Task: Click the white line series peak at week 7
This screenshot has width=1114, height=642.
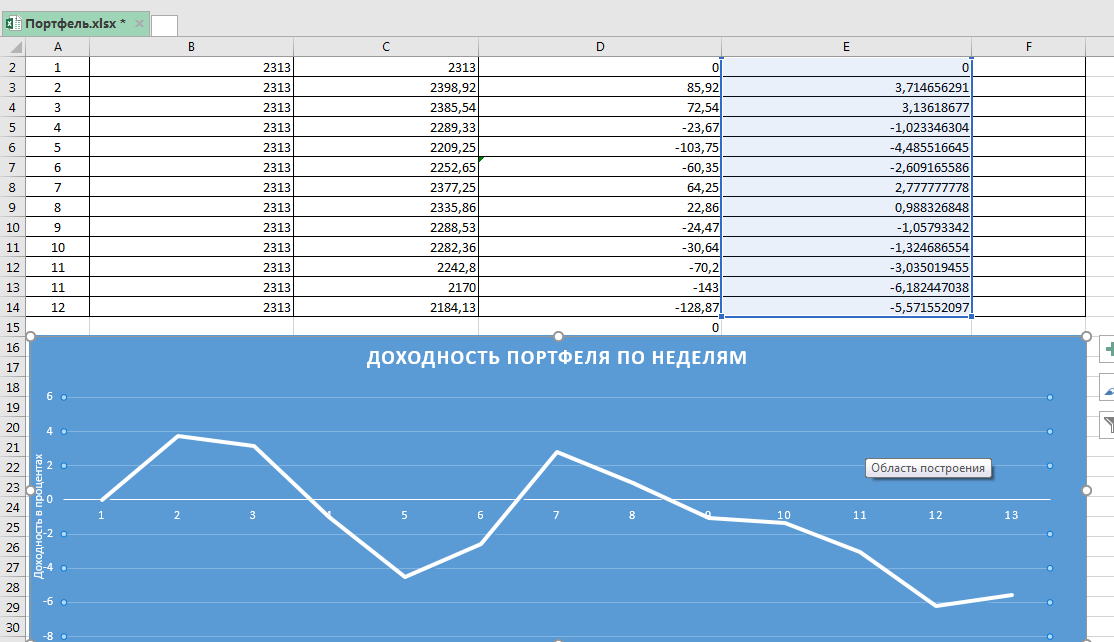Action: coord(556,452)
